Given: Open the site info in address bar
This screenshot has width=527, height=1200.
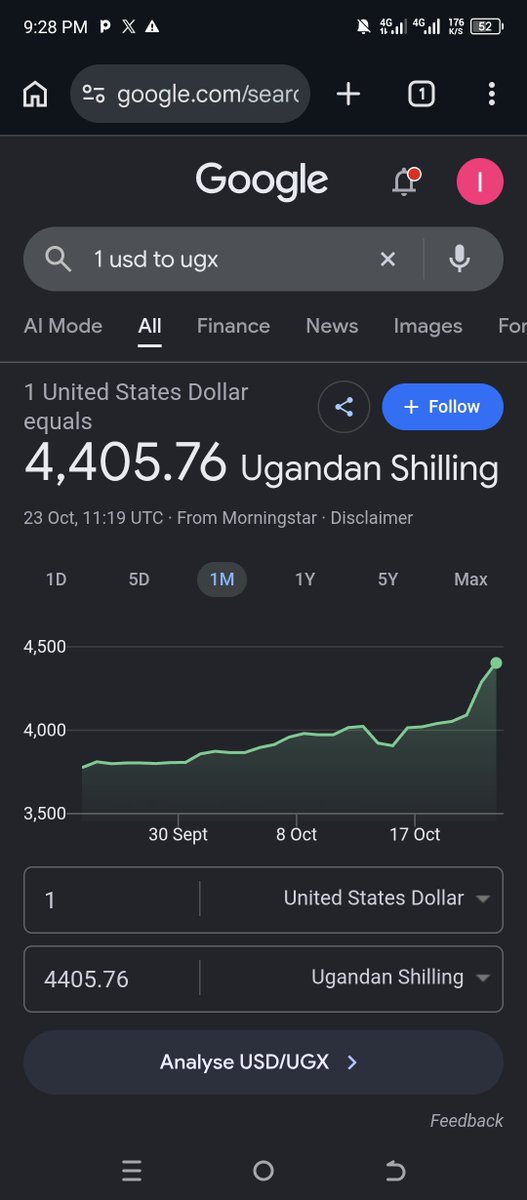Looking at the screenshot, I should click(94, 95).
